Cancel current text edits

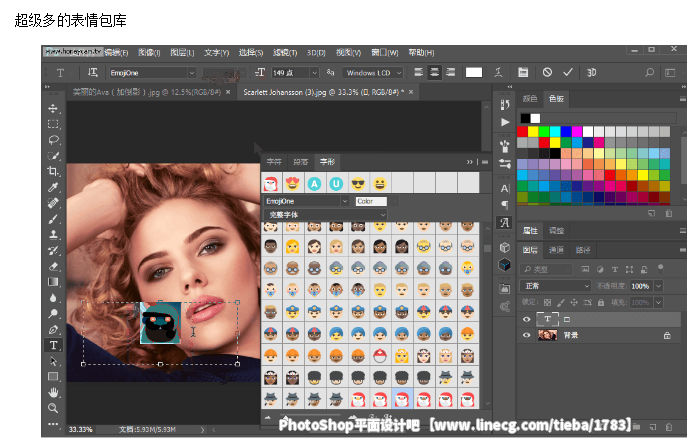coord(547,72)
